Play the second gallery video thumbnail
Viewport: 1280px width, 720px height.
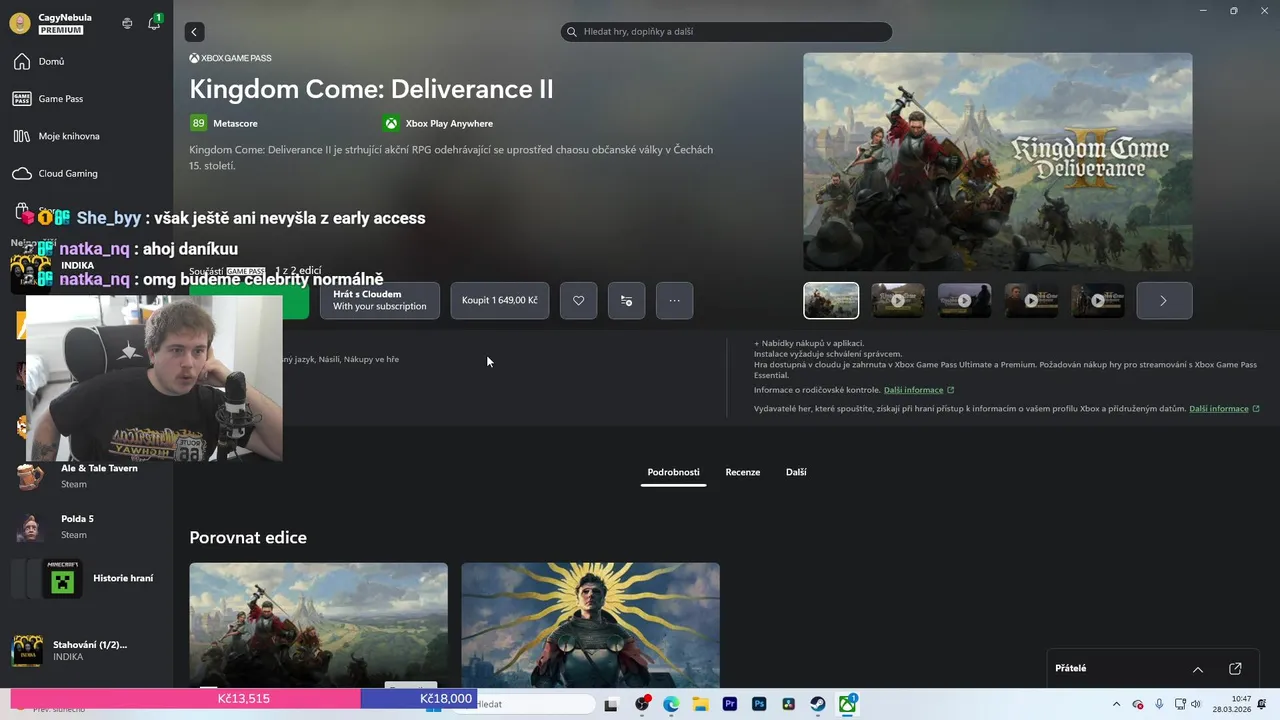pos(898,300)
